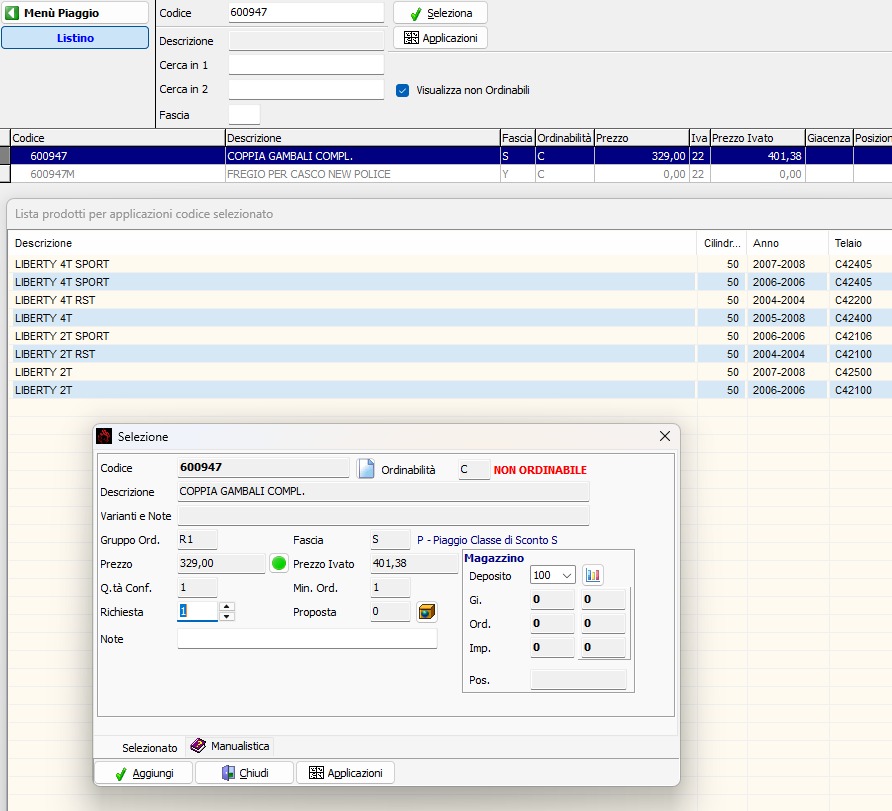Switch to the Manualistica tab
This screenshot has width=892, height=811.
coord(230,746)
